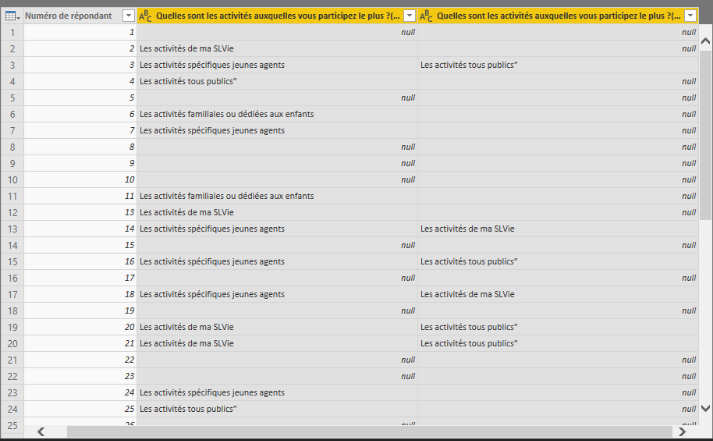713x441 pixels.
Task: Click 'Les activités de ma SLVie' in row 2
Action: (x=186, y=49)
